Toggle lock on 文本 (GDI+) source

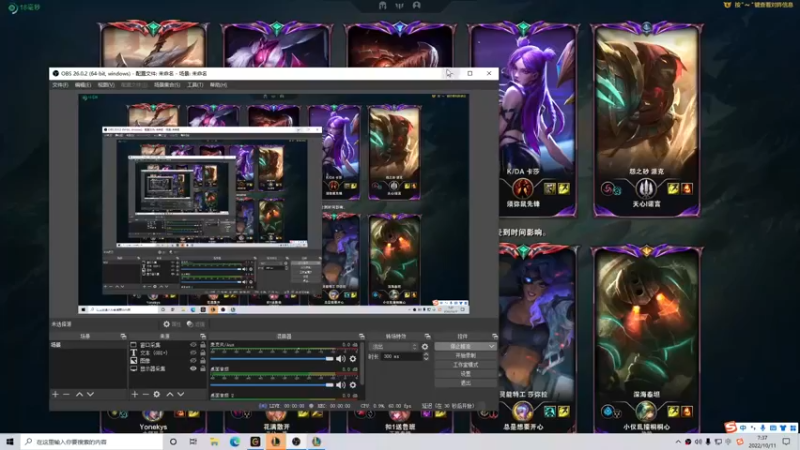203,353
